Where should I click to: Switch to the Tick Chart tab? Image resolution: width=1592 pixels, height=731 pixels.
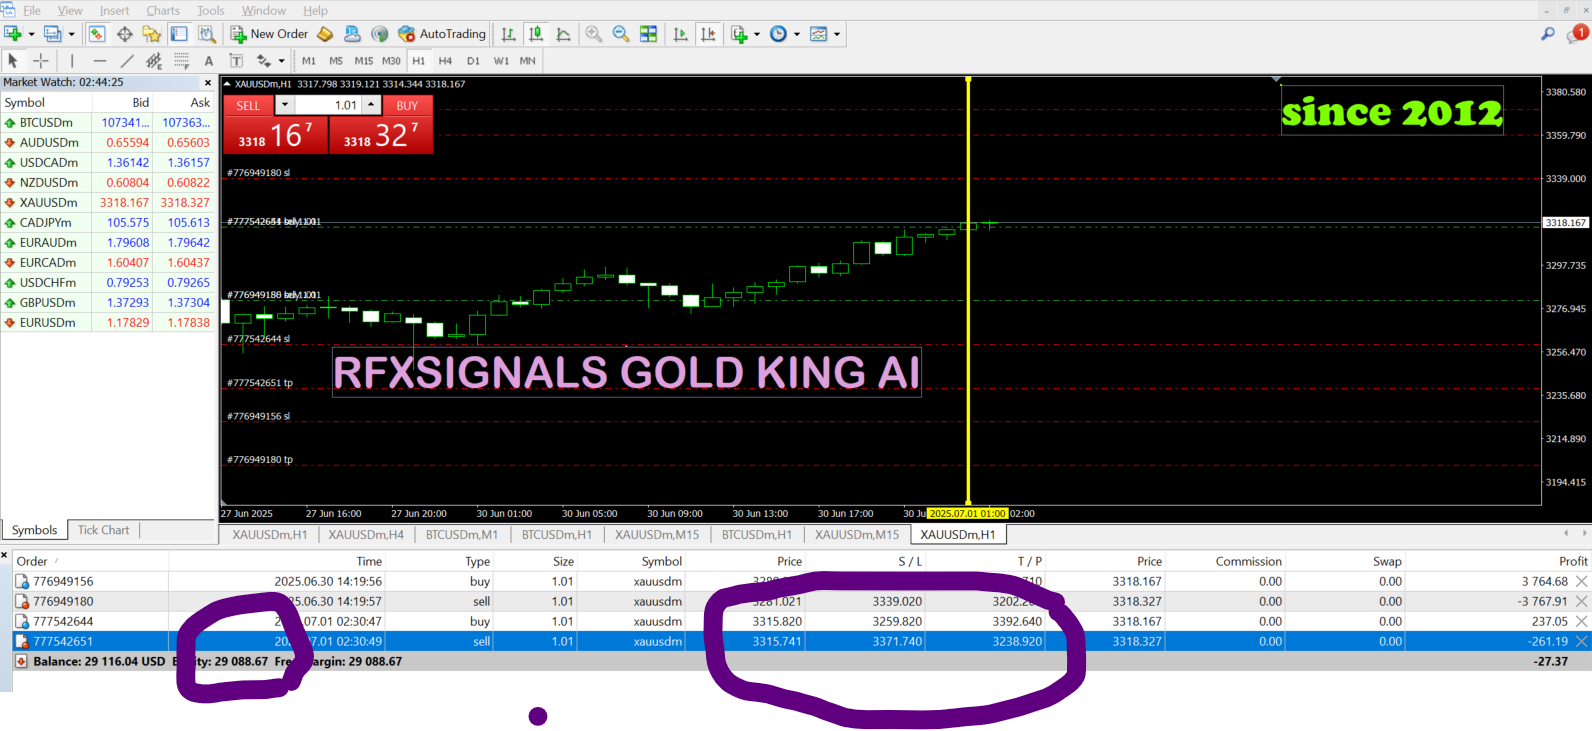coord(103,530)
